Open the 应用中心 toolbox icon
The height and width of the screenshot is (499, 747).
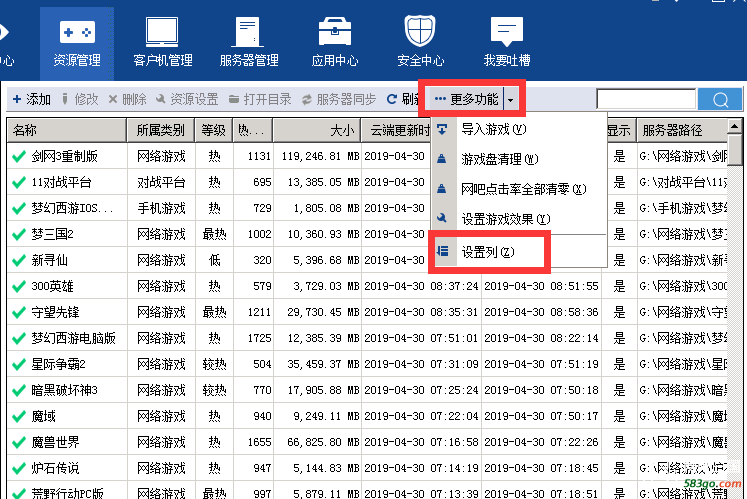click(334, 32)
